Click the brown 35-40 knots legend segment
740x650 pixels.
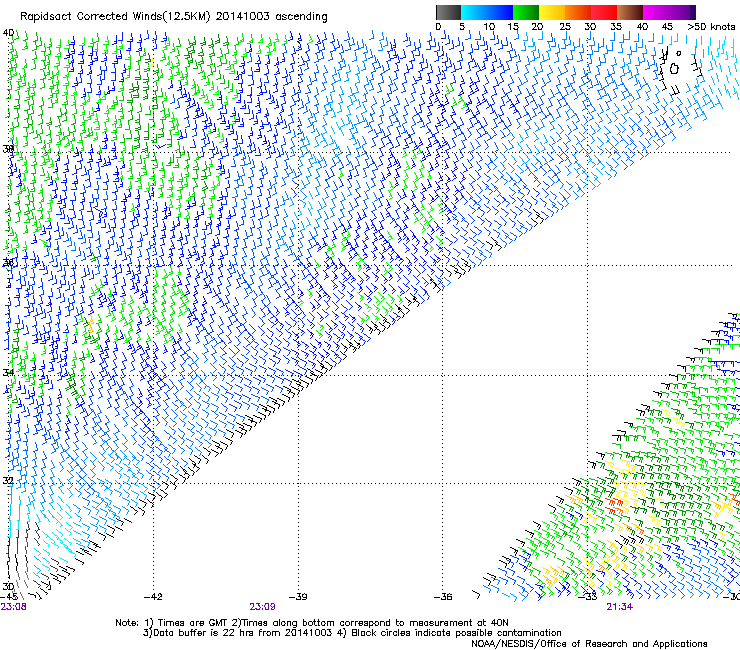(630, 12)
